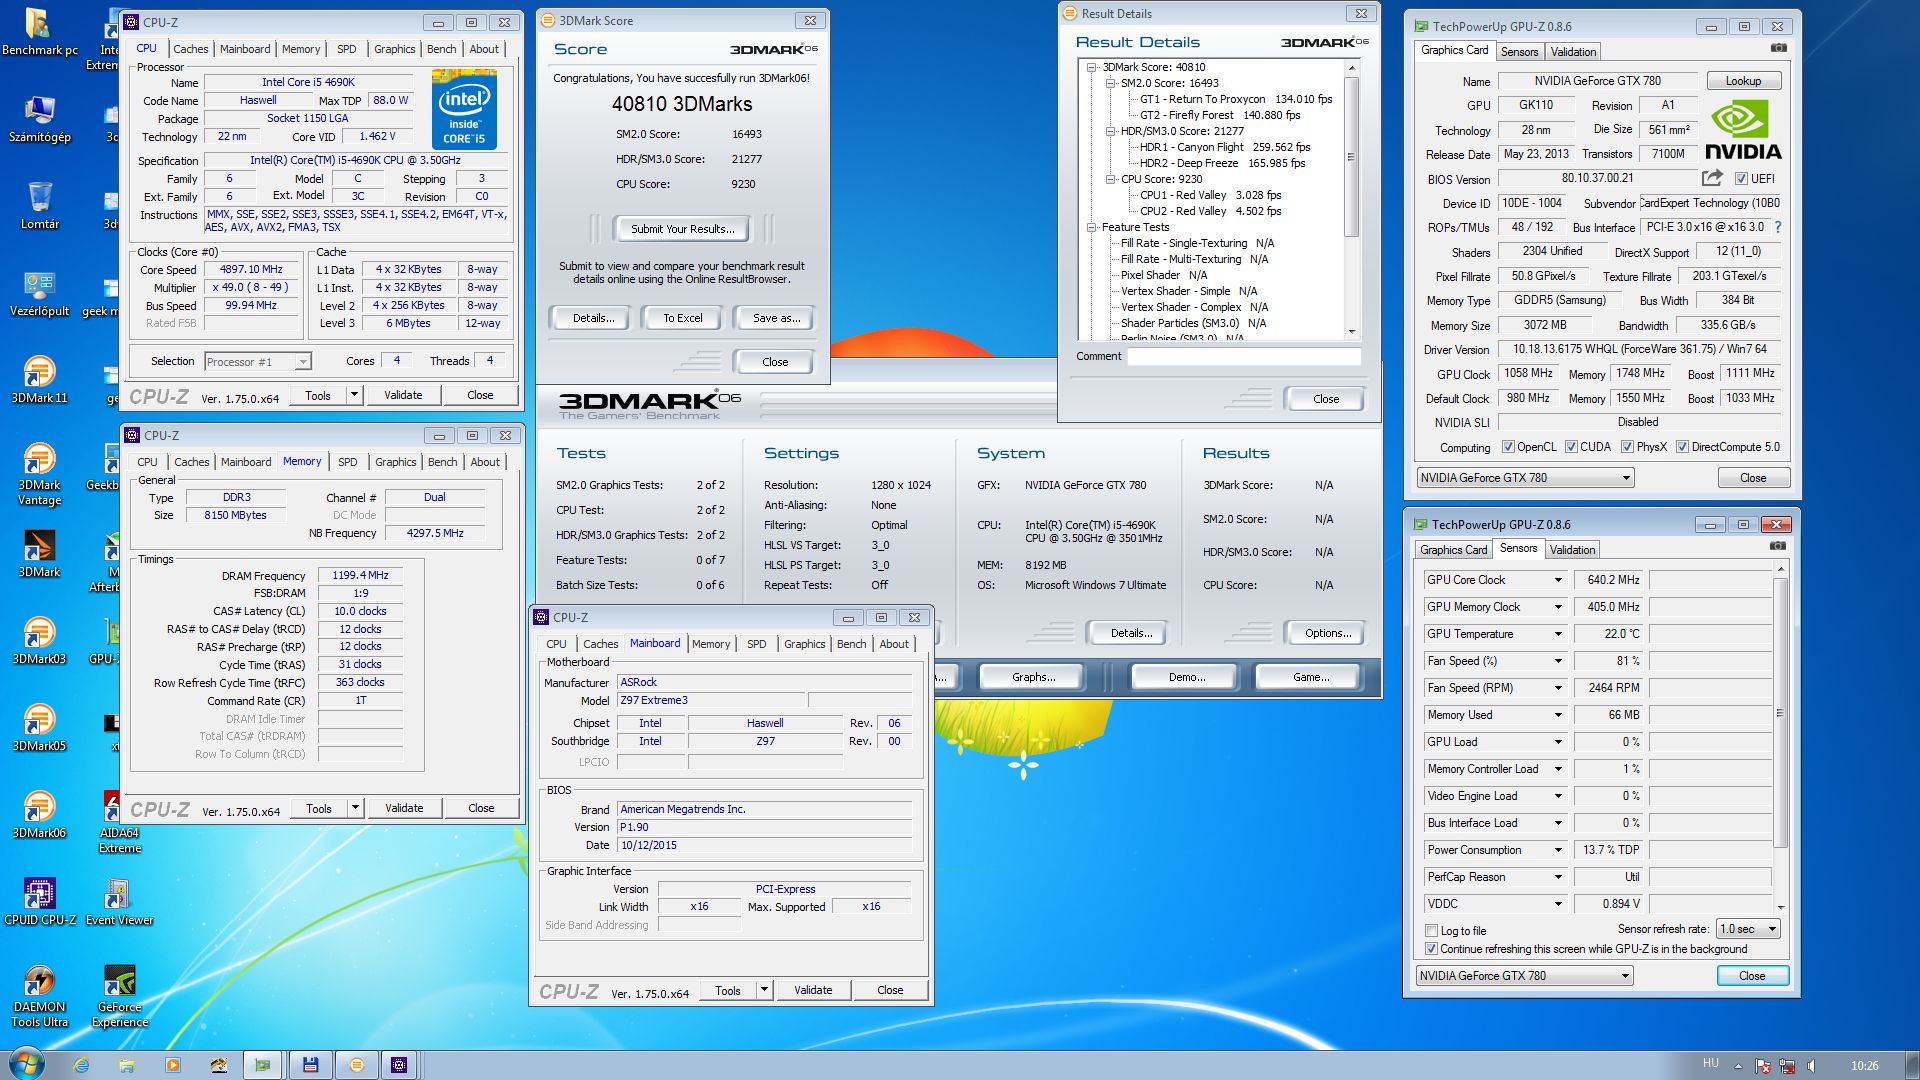Open the Tools dropdown arrow in the Mainboard CPU-Z window
Screen dimensions: 1920x1080
(764, 990)
